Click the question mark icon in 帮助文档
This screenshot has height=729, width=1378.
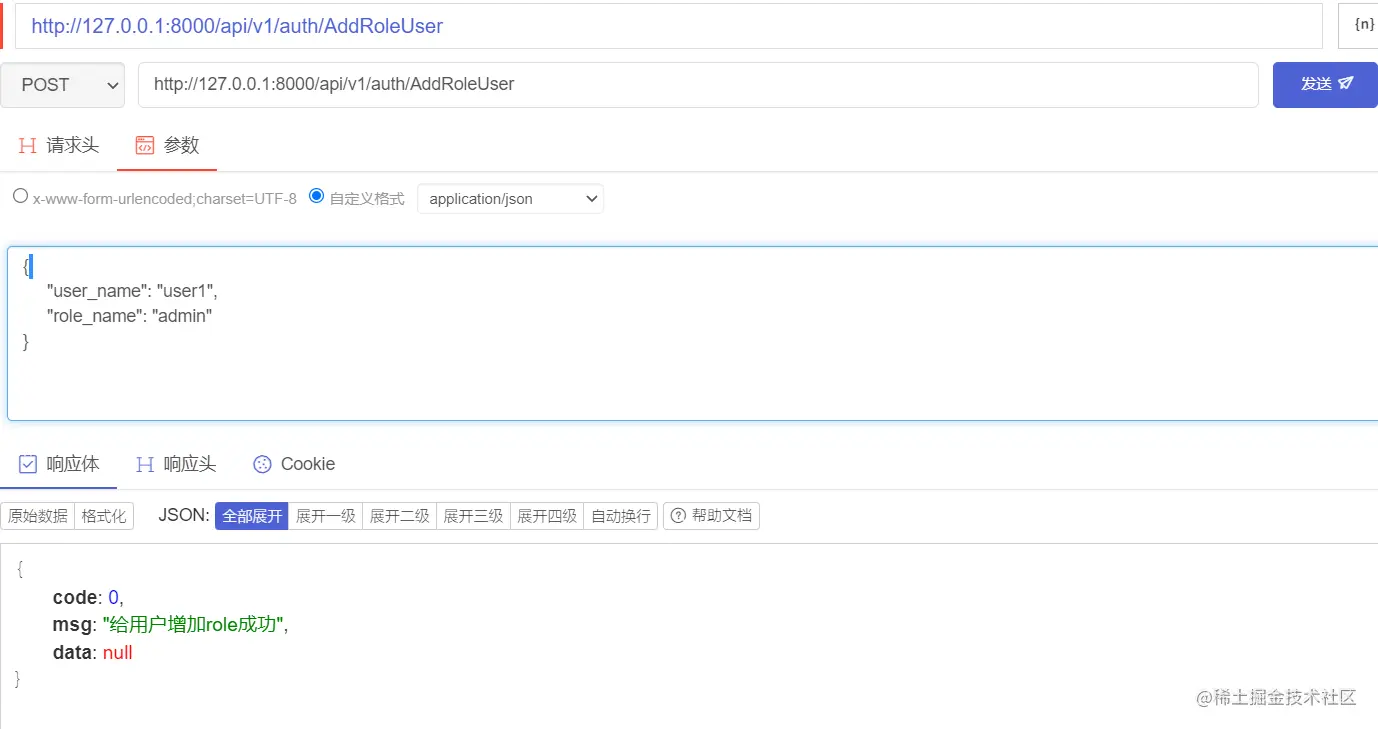point(678,516)
